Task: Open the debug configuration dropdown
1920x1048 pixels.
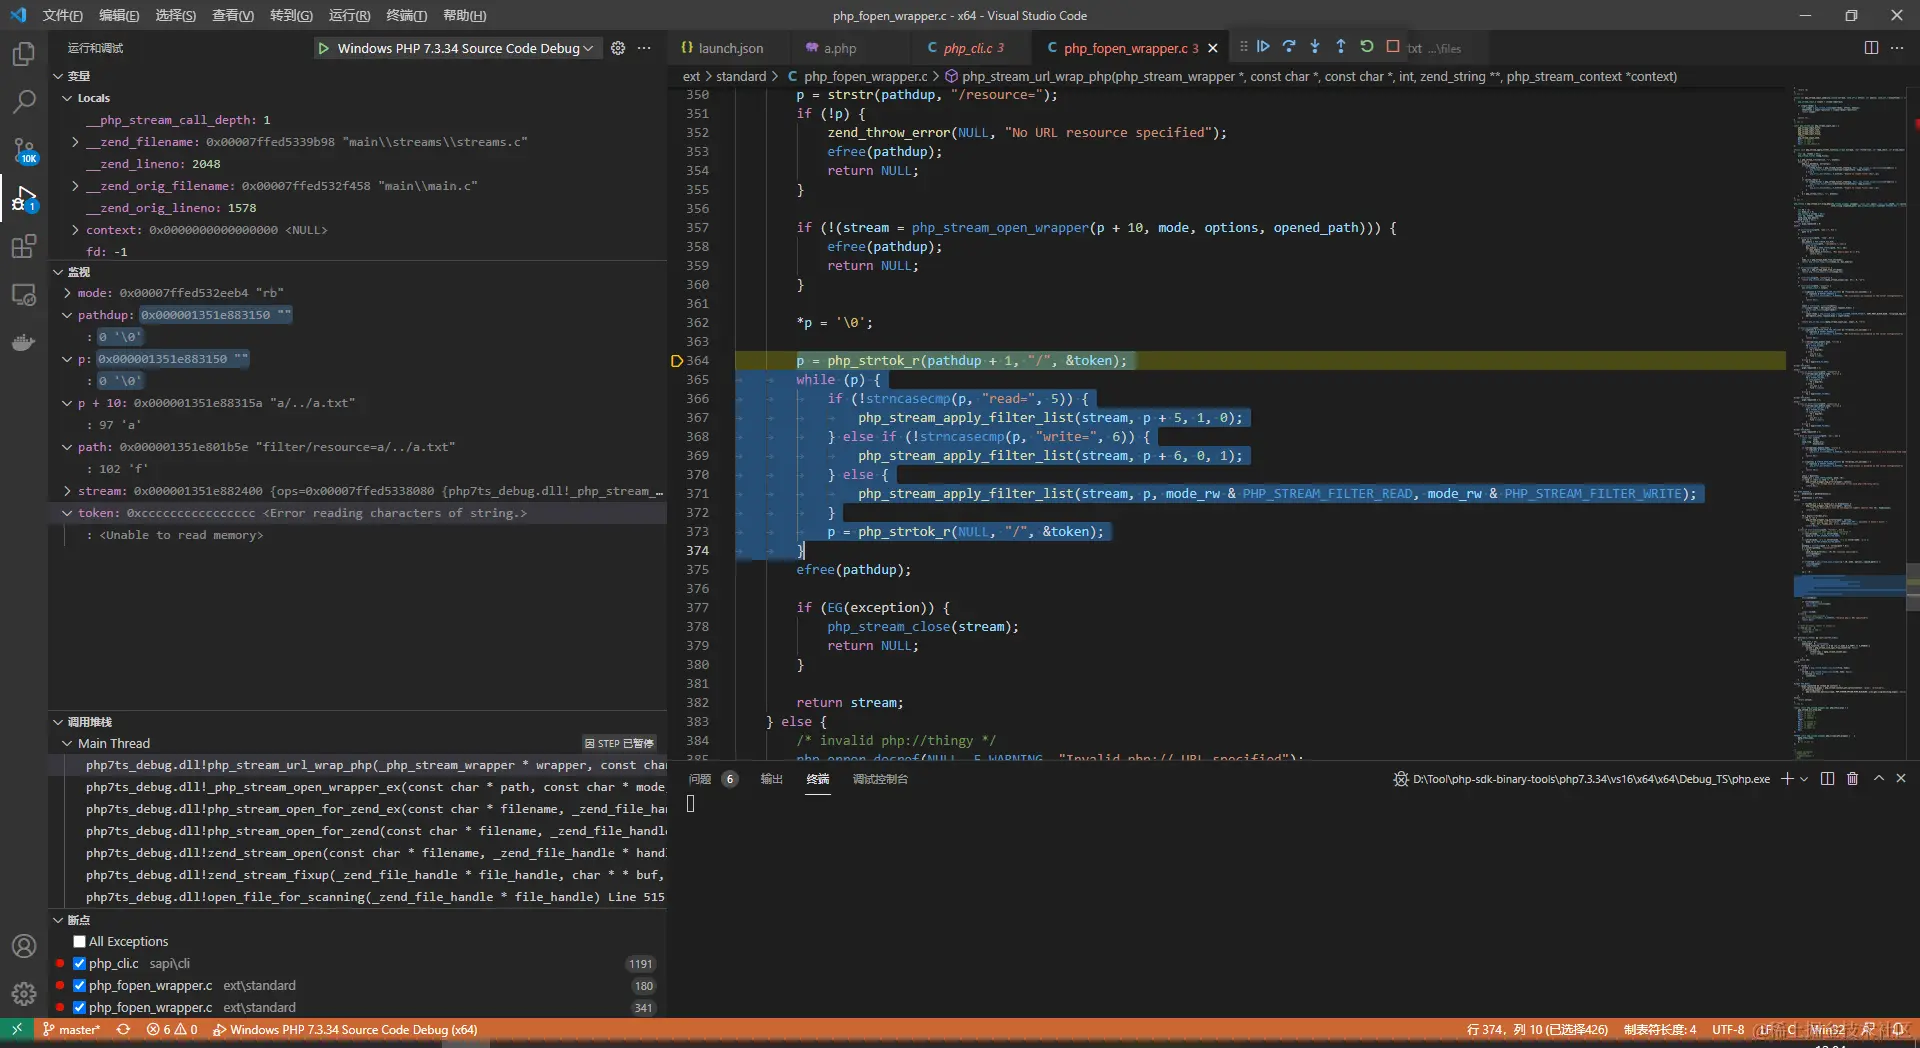Action: (459, 48)
